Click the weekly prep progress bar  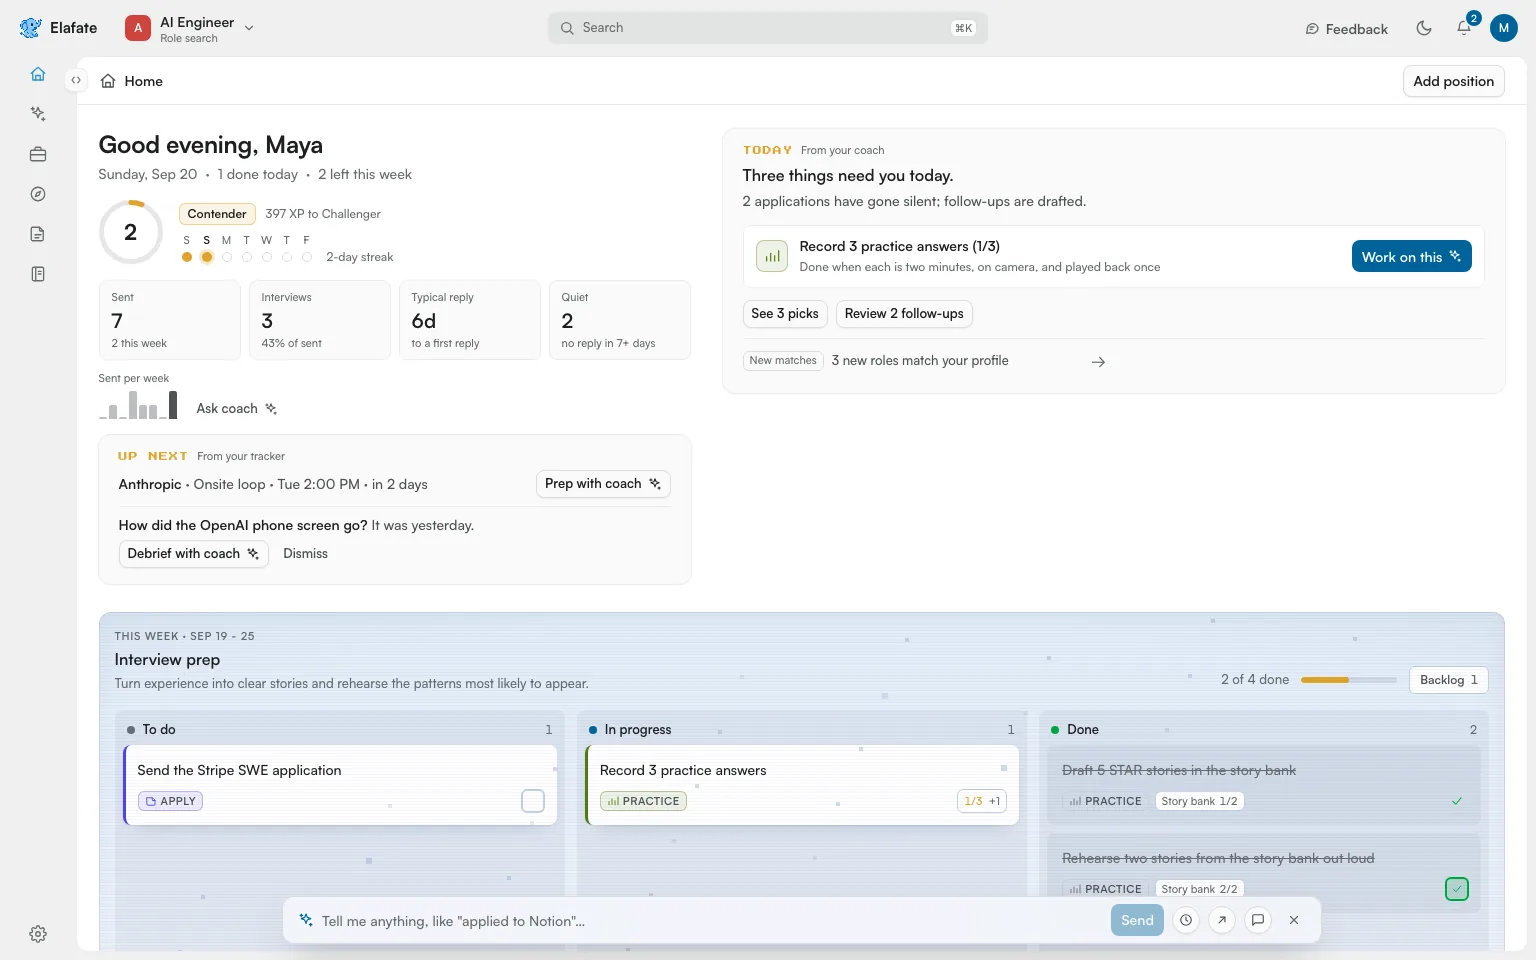[1348, 680]
